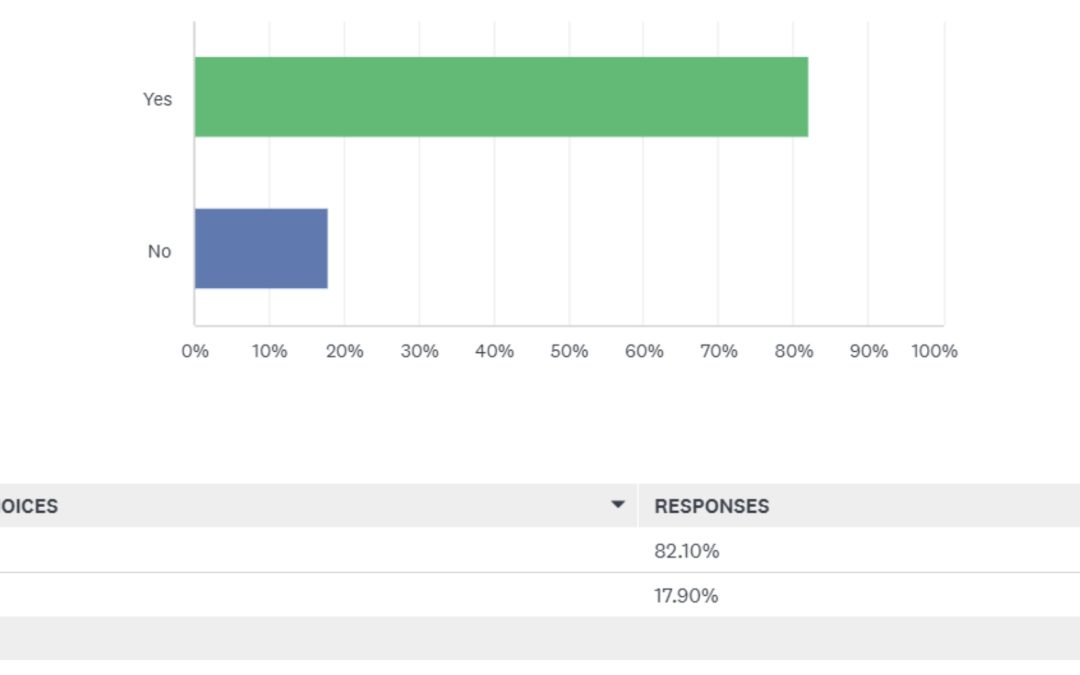Click the 50% axis label

click(569, 351)
